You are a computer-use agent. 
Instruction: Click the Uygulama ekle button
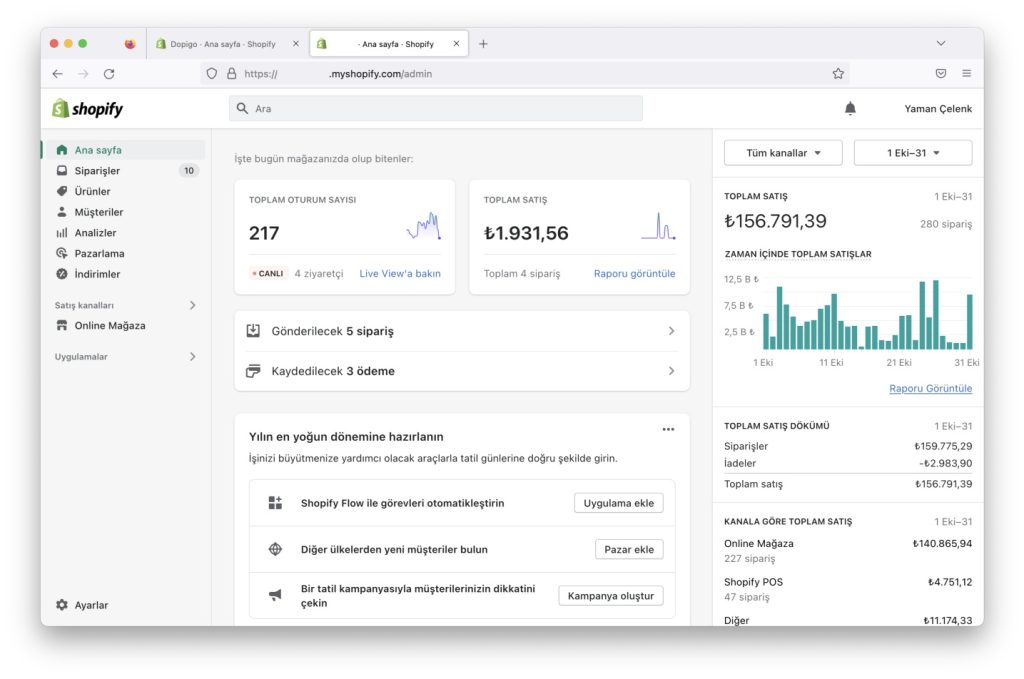click(x=618, y=503)
